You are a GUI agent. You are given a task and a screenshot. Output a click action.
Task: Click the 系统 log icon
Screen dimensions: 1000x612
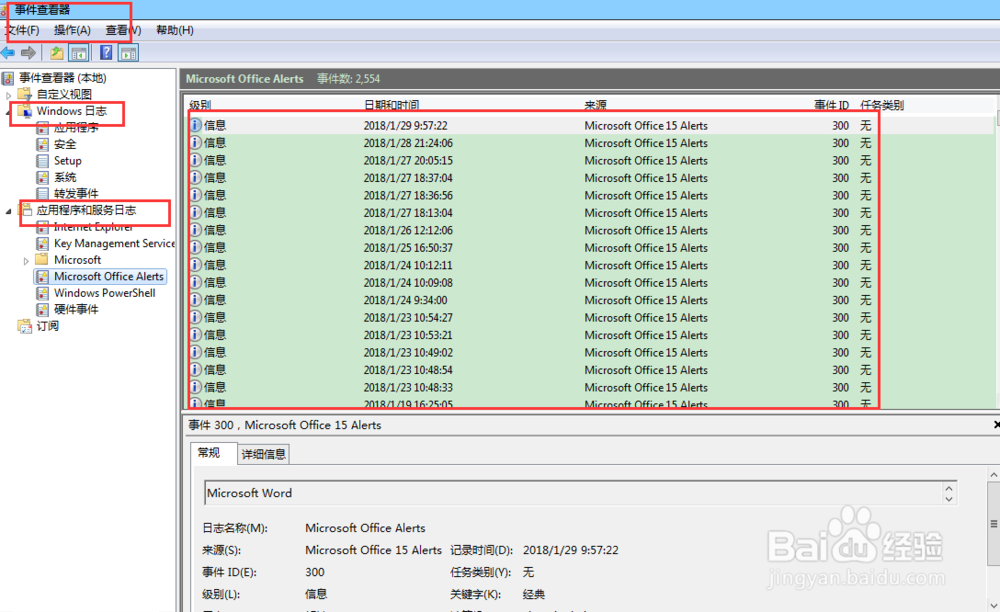43,177
